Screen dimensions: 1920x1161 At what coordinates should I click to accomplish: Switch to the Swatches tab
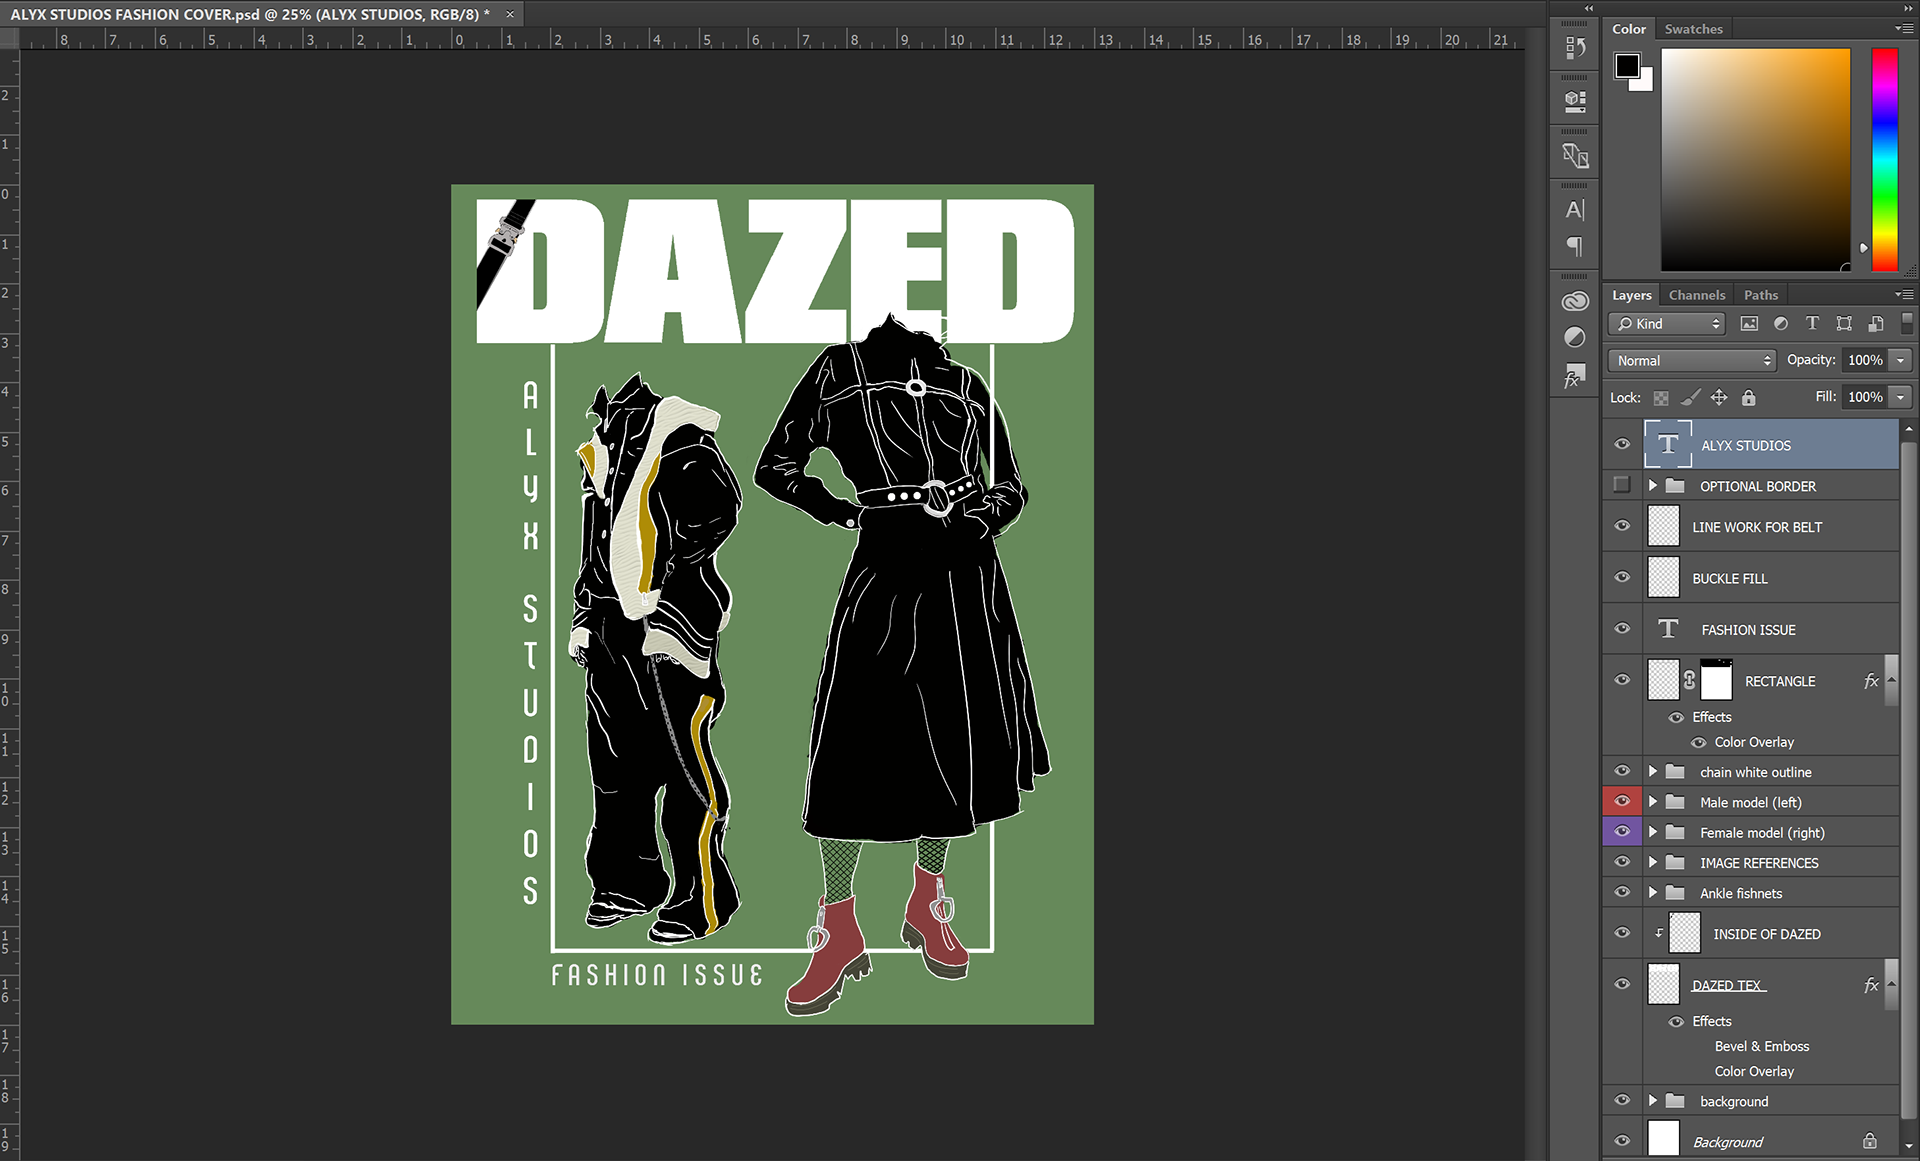coord(1693,29)
